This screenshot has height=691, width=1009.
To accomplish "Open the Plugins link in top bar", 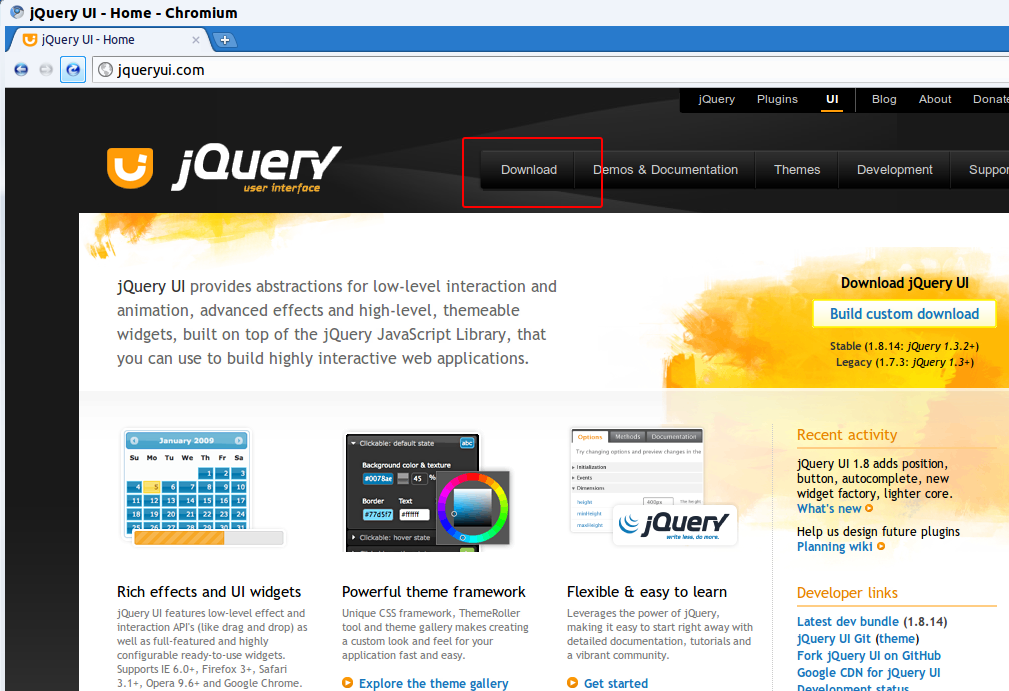I will (x=777, y=99).
